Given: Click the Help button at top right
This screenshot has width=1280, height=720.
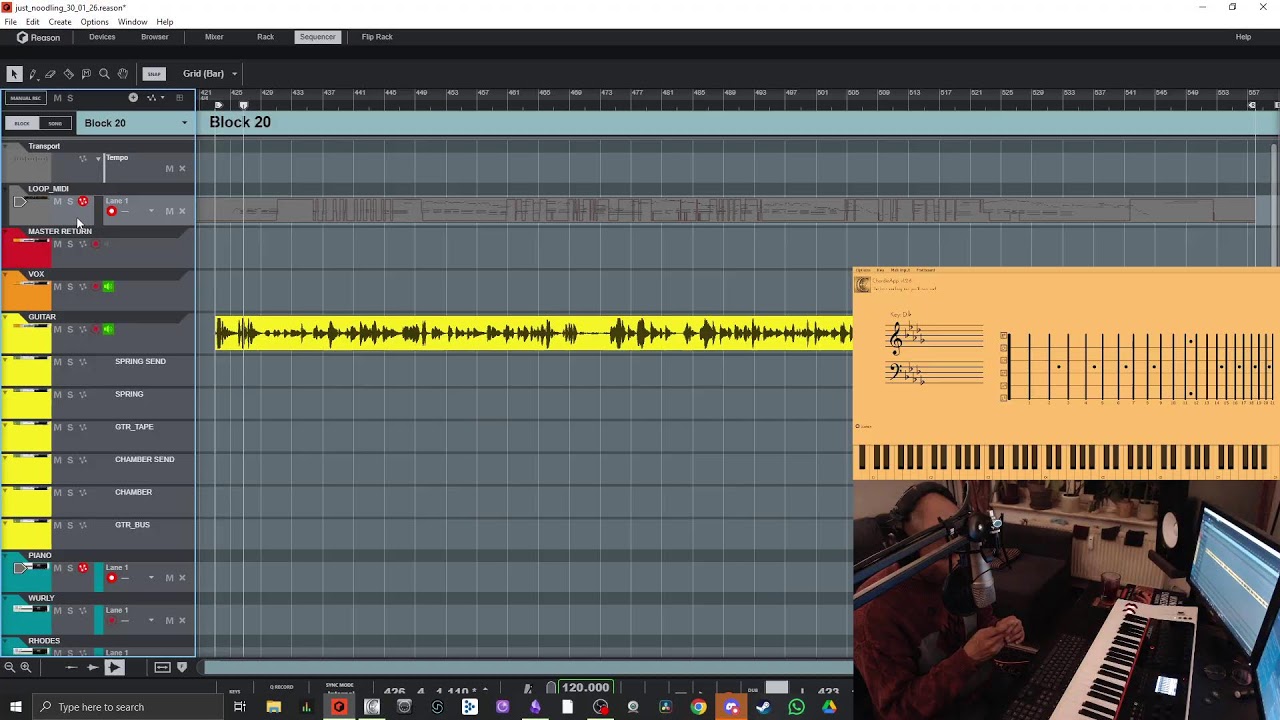Looking at the screenshot, I should (x=1243, y=37).
